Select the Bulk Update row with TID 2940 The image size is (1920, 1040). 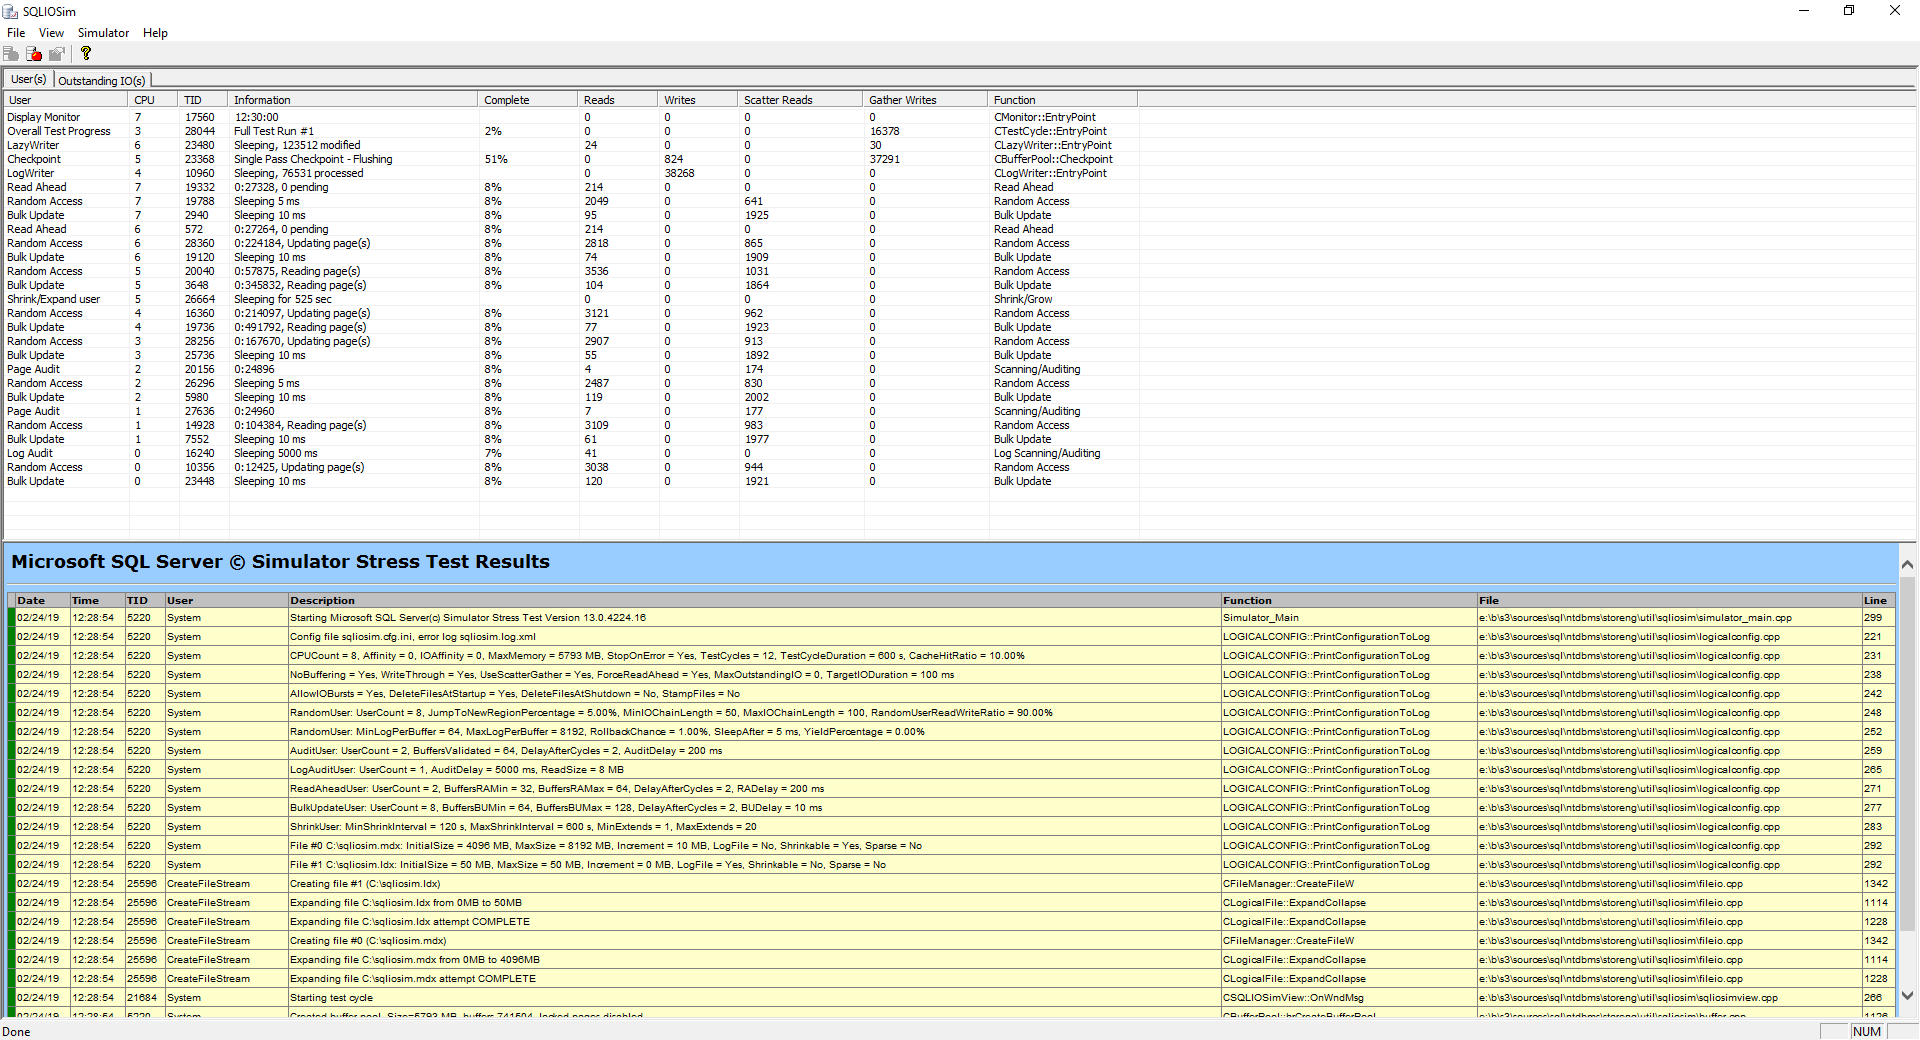pyautogui.click(x=570, y=215)
